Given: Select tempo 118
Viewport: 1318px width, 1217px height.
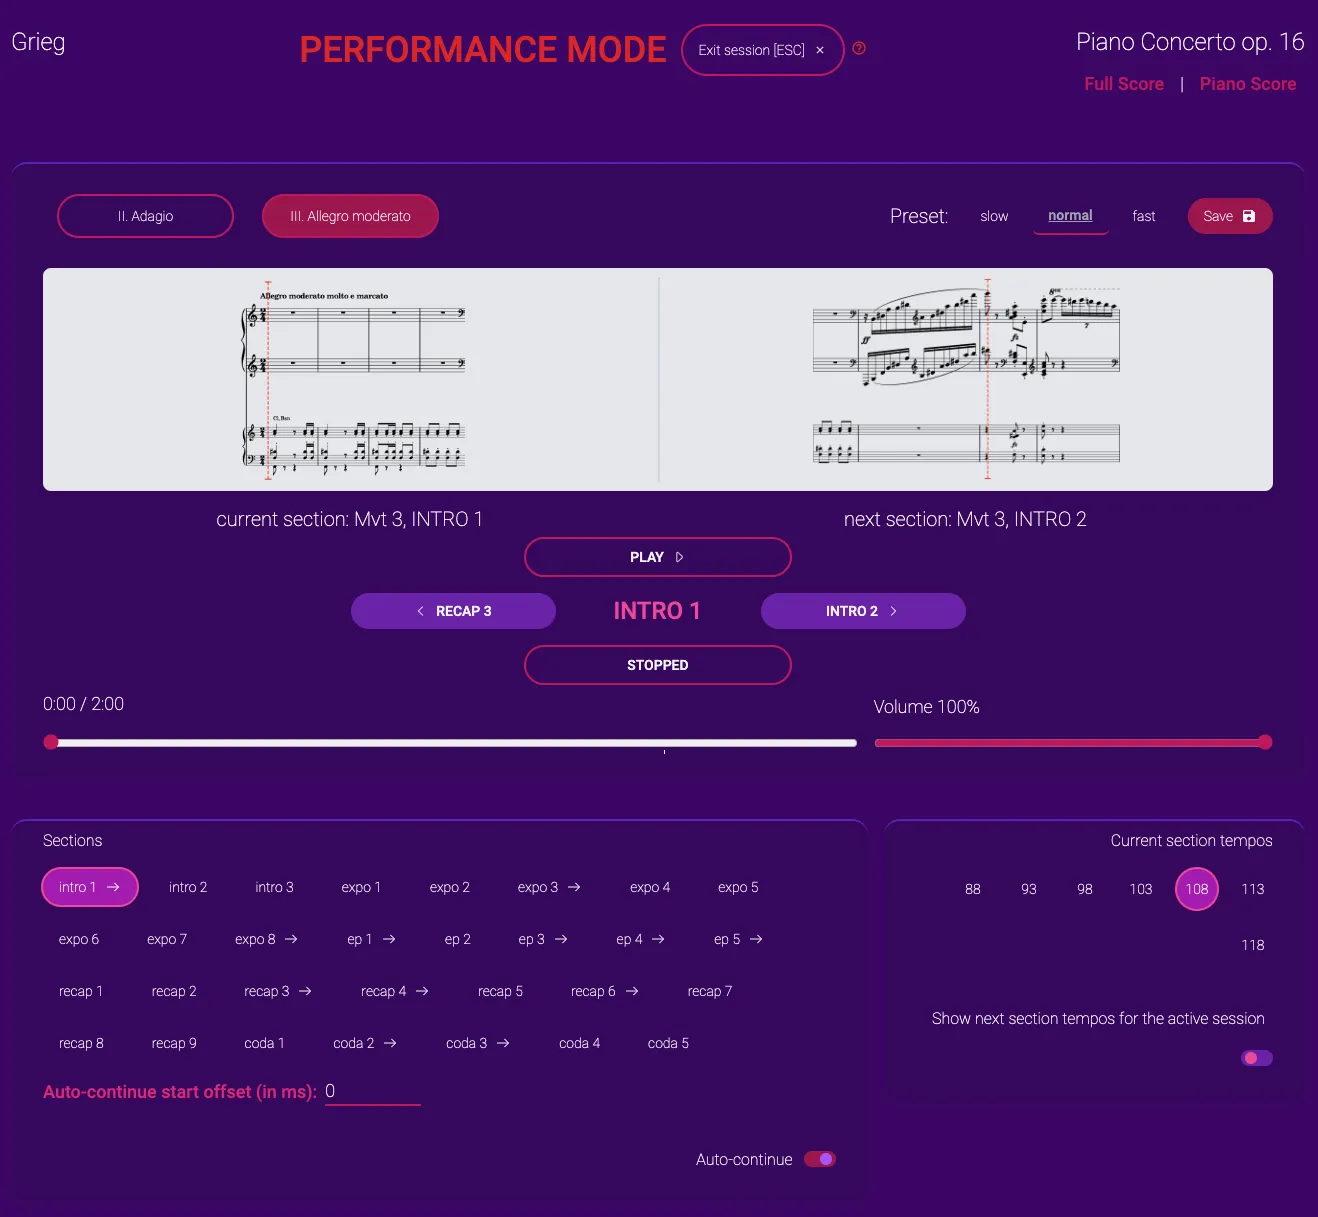Looking at the screenshot, I should coord(1253,945).
